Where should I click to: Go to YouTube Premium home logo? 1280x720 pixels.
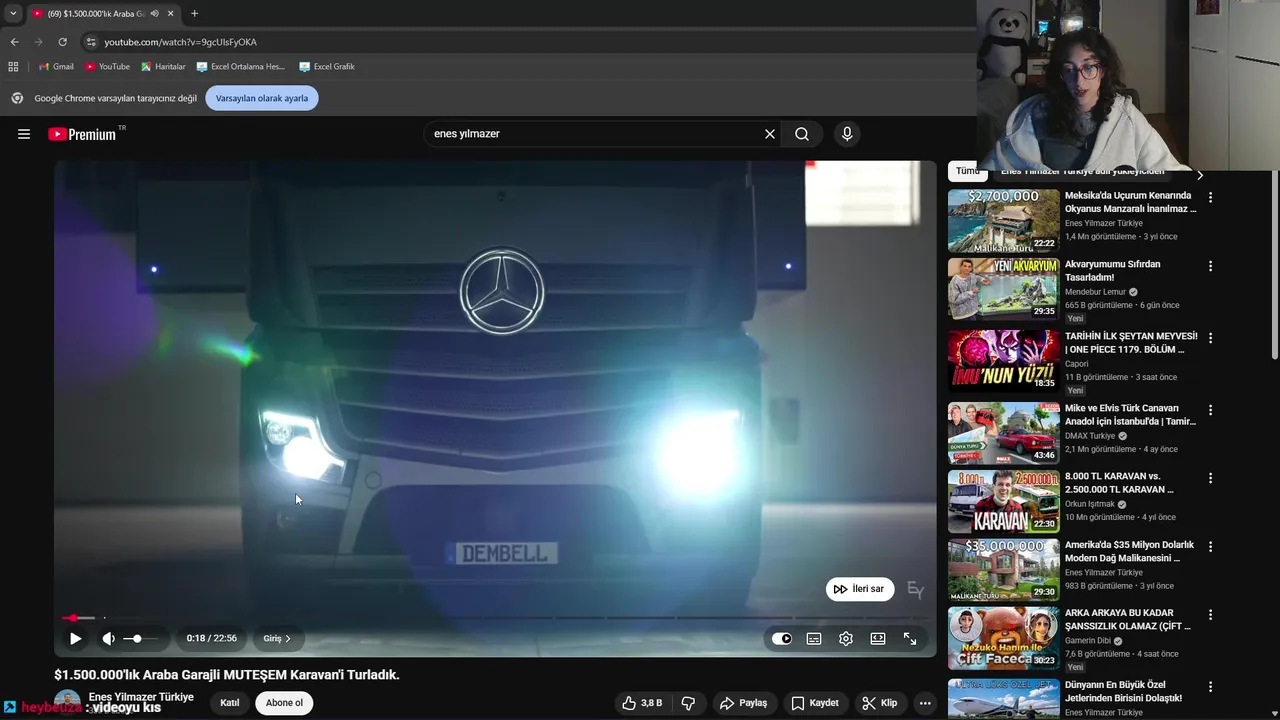click(x=83, y=134)
